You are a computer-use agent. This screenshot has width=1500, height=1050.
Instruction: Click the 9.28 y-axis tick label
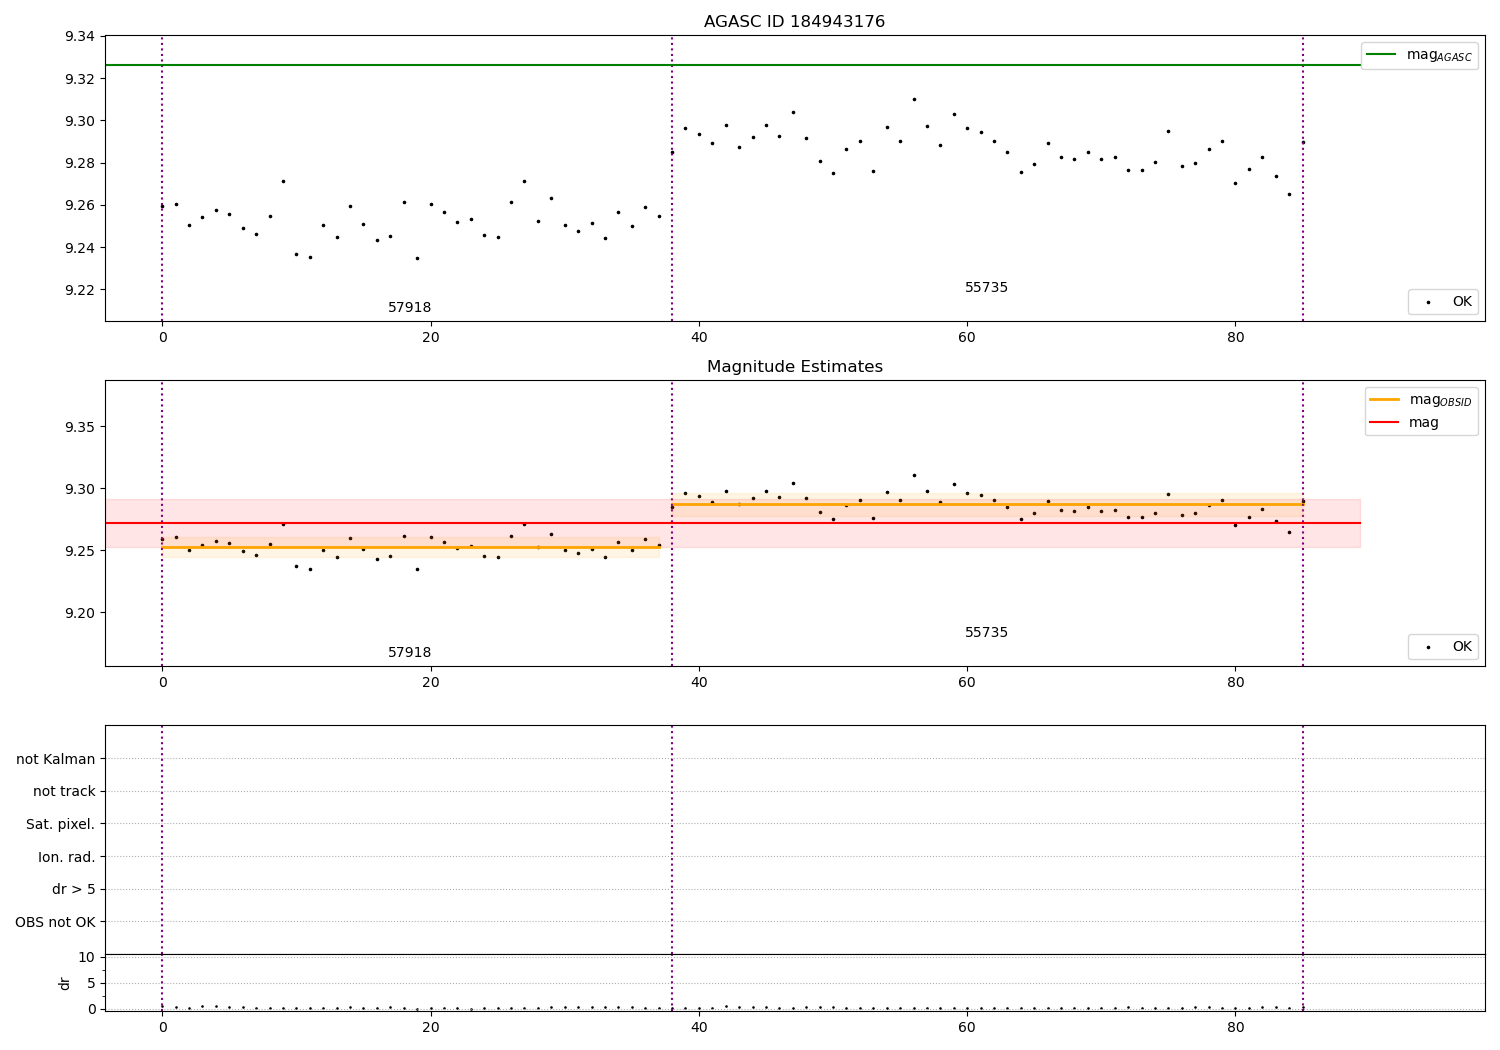click(80, 163)
